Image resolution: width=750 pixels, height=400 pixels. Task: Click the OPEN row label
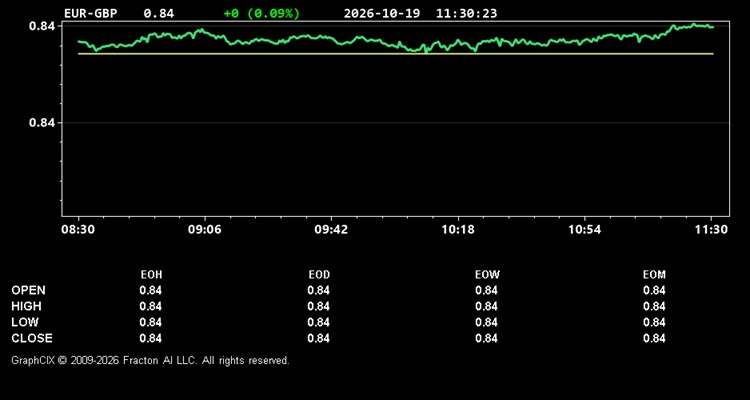click(x=29, y=290)
